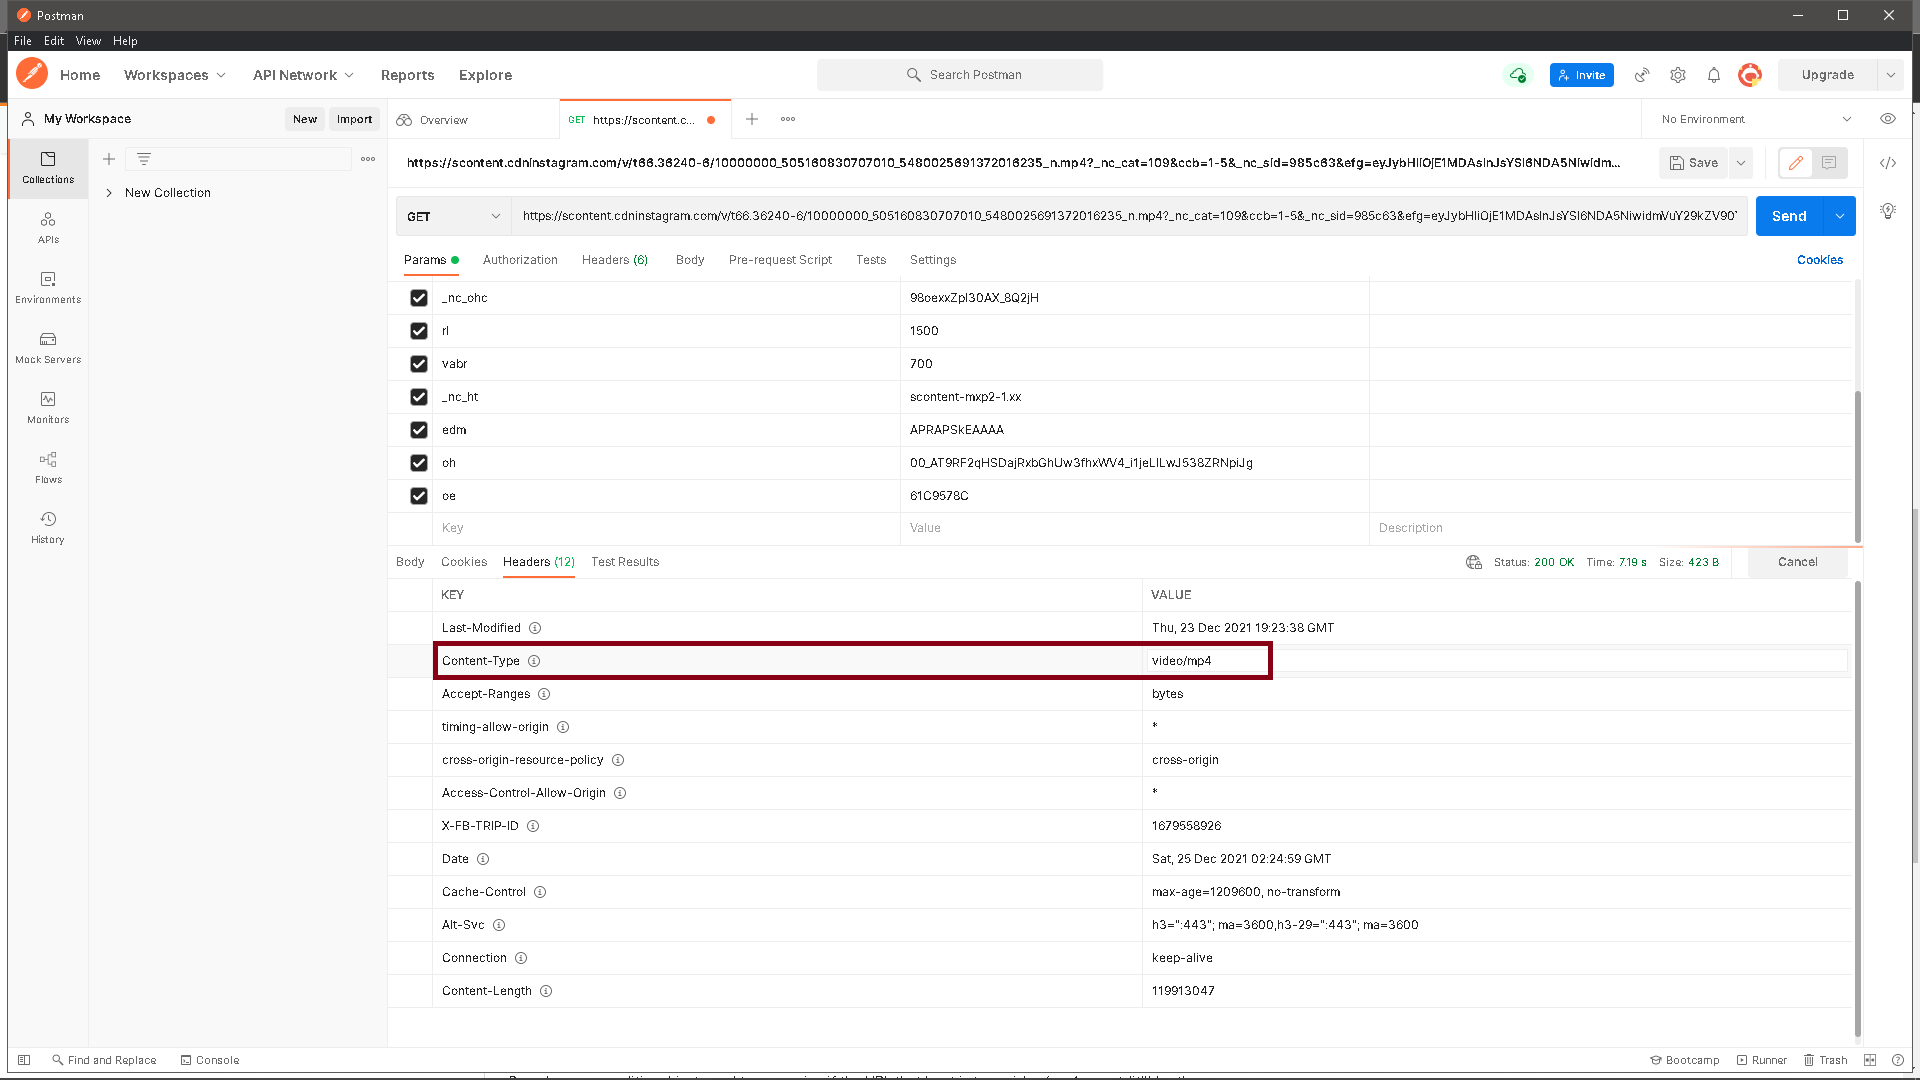Image resolution: width=1920 pixels, height=1080 pixels.
Task: Open the GET method dropdown
Action: click(453, 216)
